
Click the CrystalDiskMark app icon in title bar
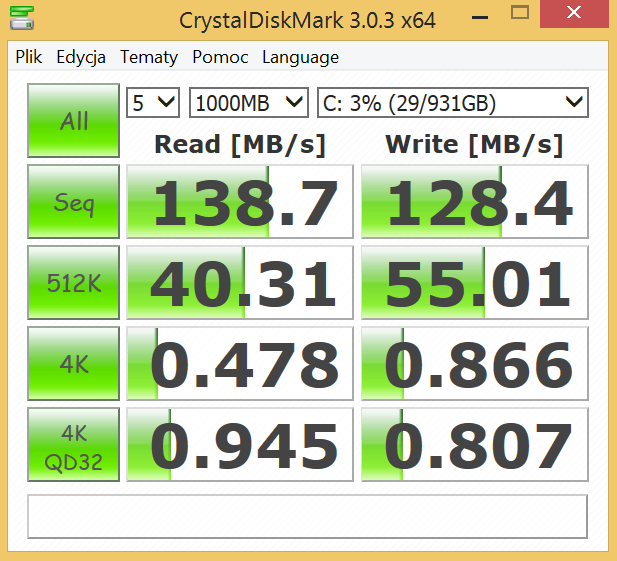22,18
